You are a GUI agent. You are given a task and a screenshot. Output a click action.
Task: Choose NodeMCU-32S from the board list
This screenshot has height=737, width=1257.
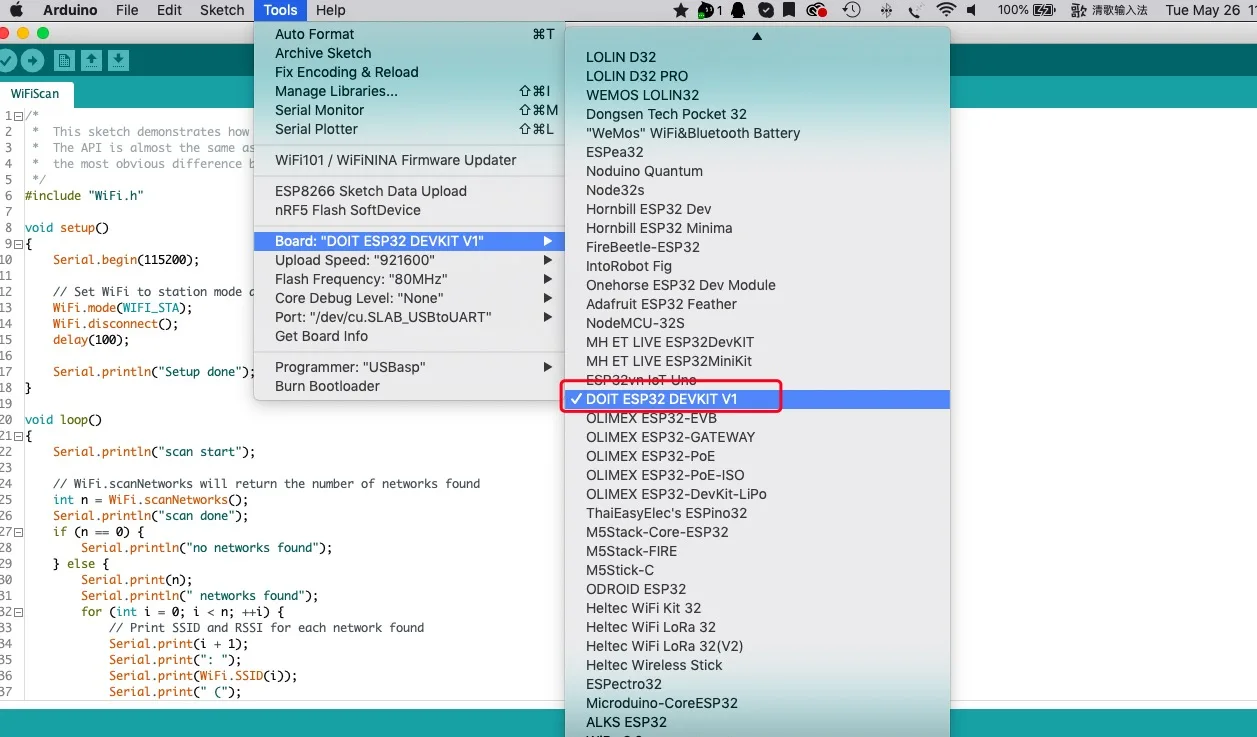tap(635, 323)
